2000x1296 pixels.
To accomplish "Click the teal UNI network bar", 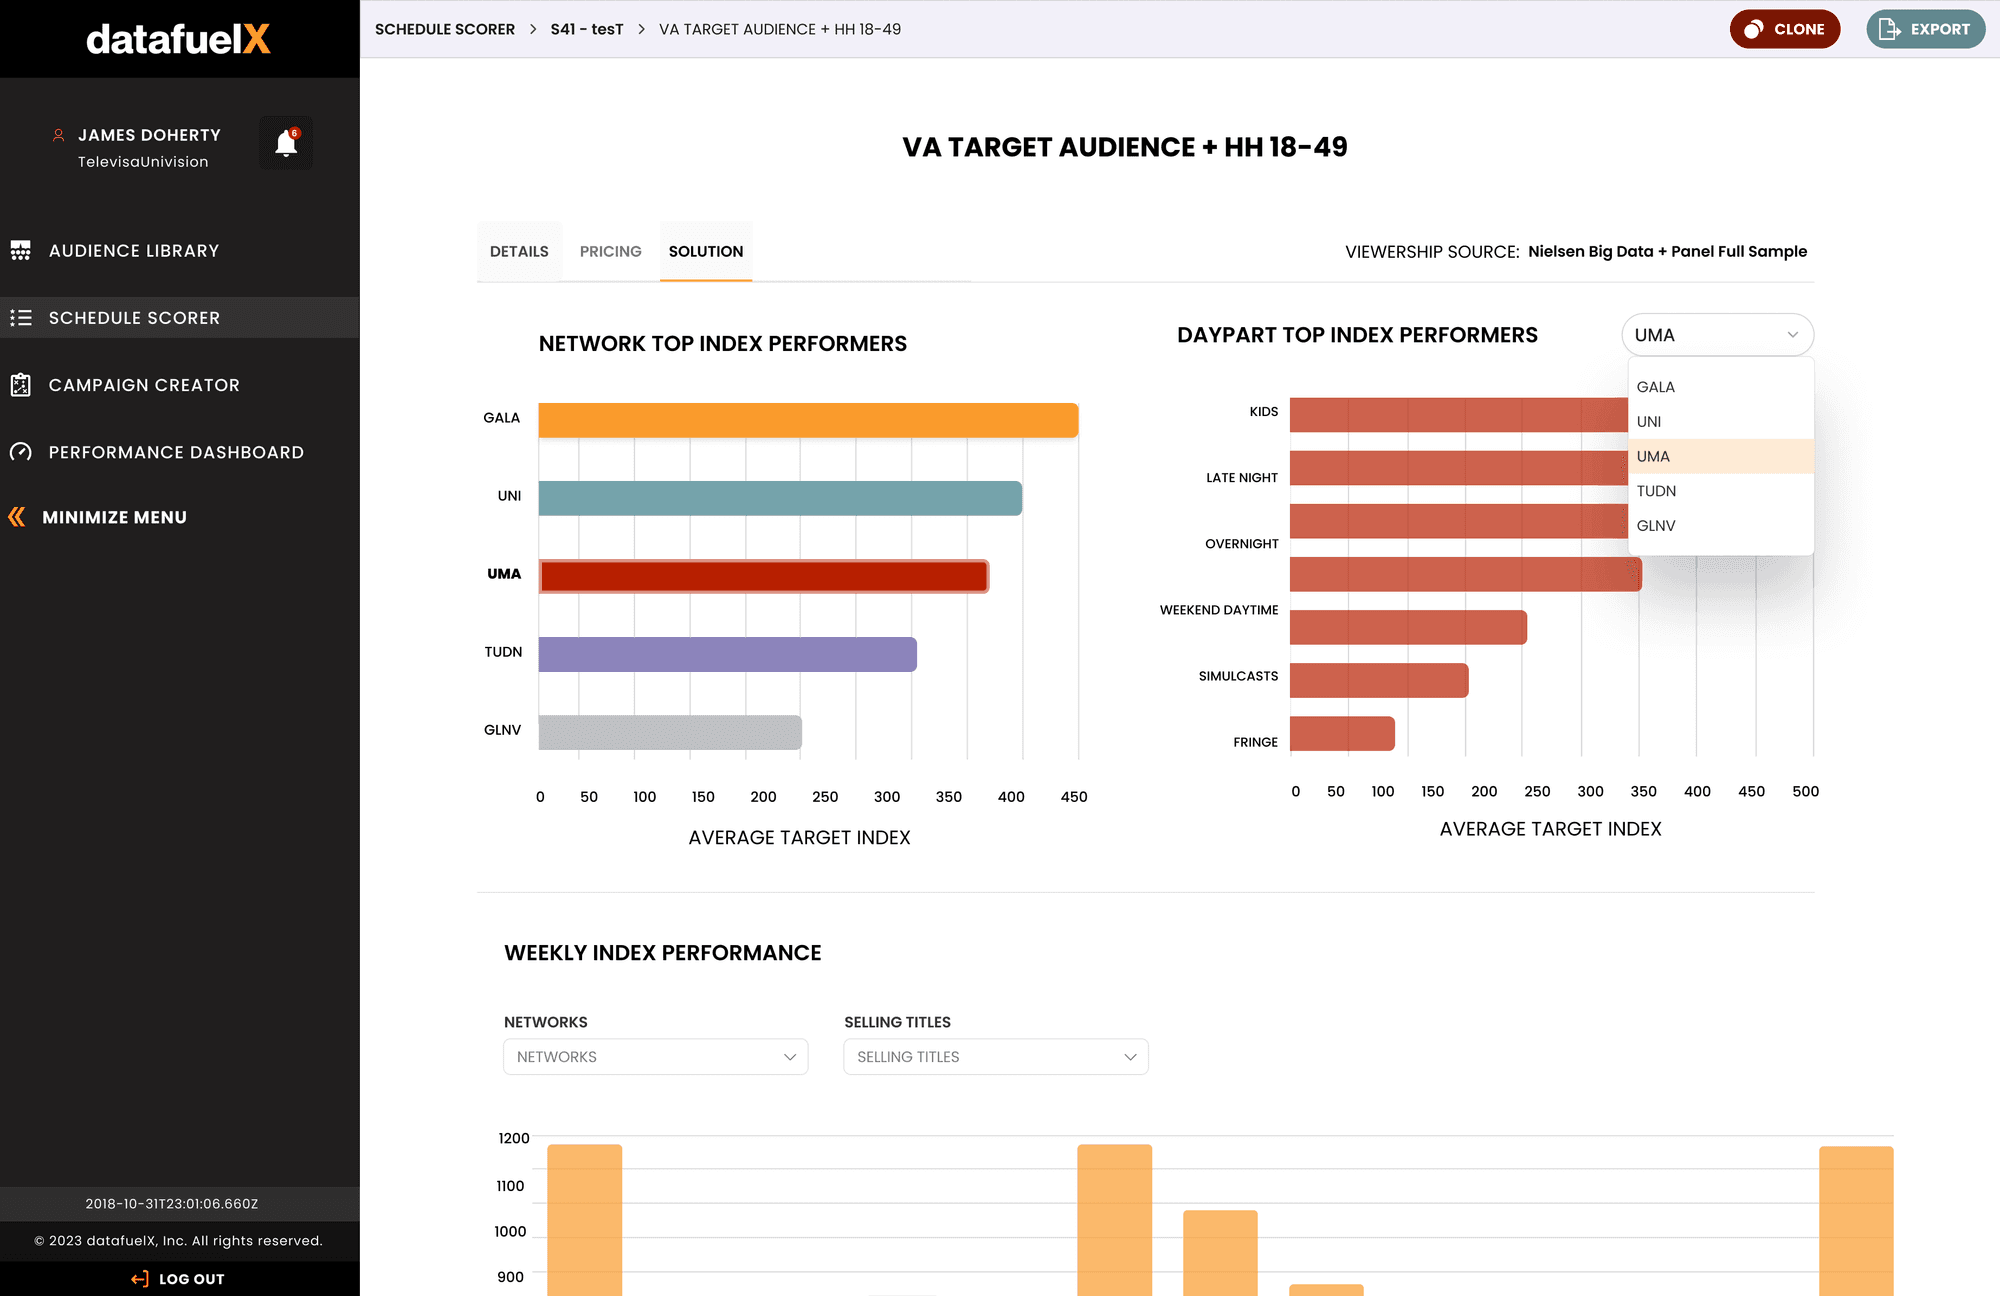I will [780, 498].
